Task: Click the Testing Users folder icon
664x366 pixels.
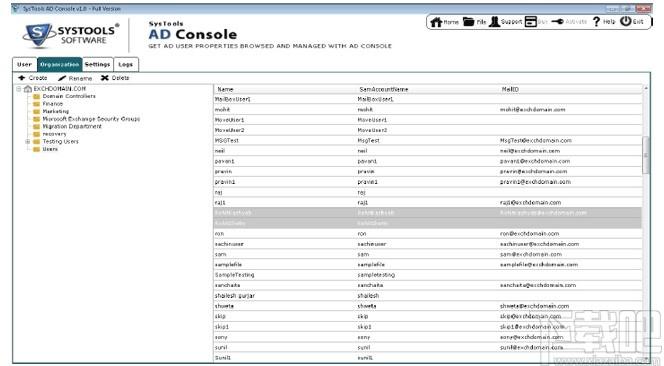Action: coord(37,142)
